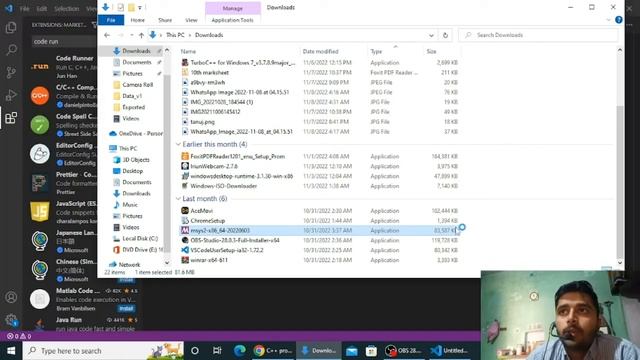The image size is (640, 360).
Task: Expand the Explorer ribbon chevron
Action: 608,20
